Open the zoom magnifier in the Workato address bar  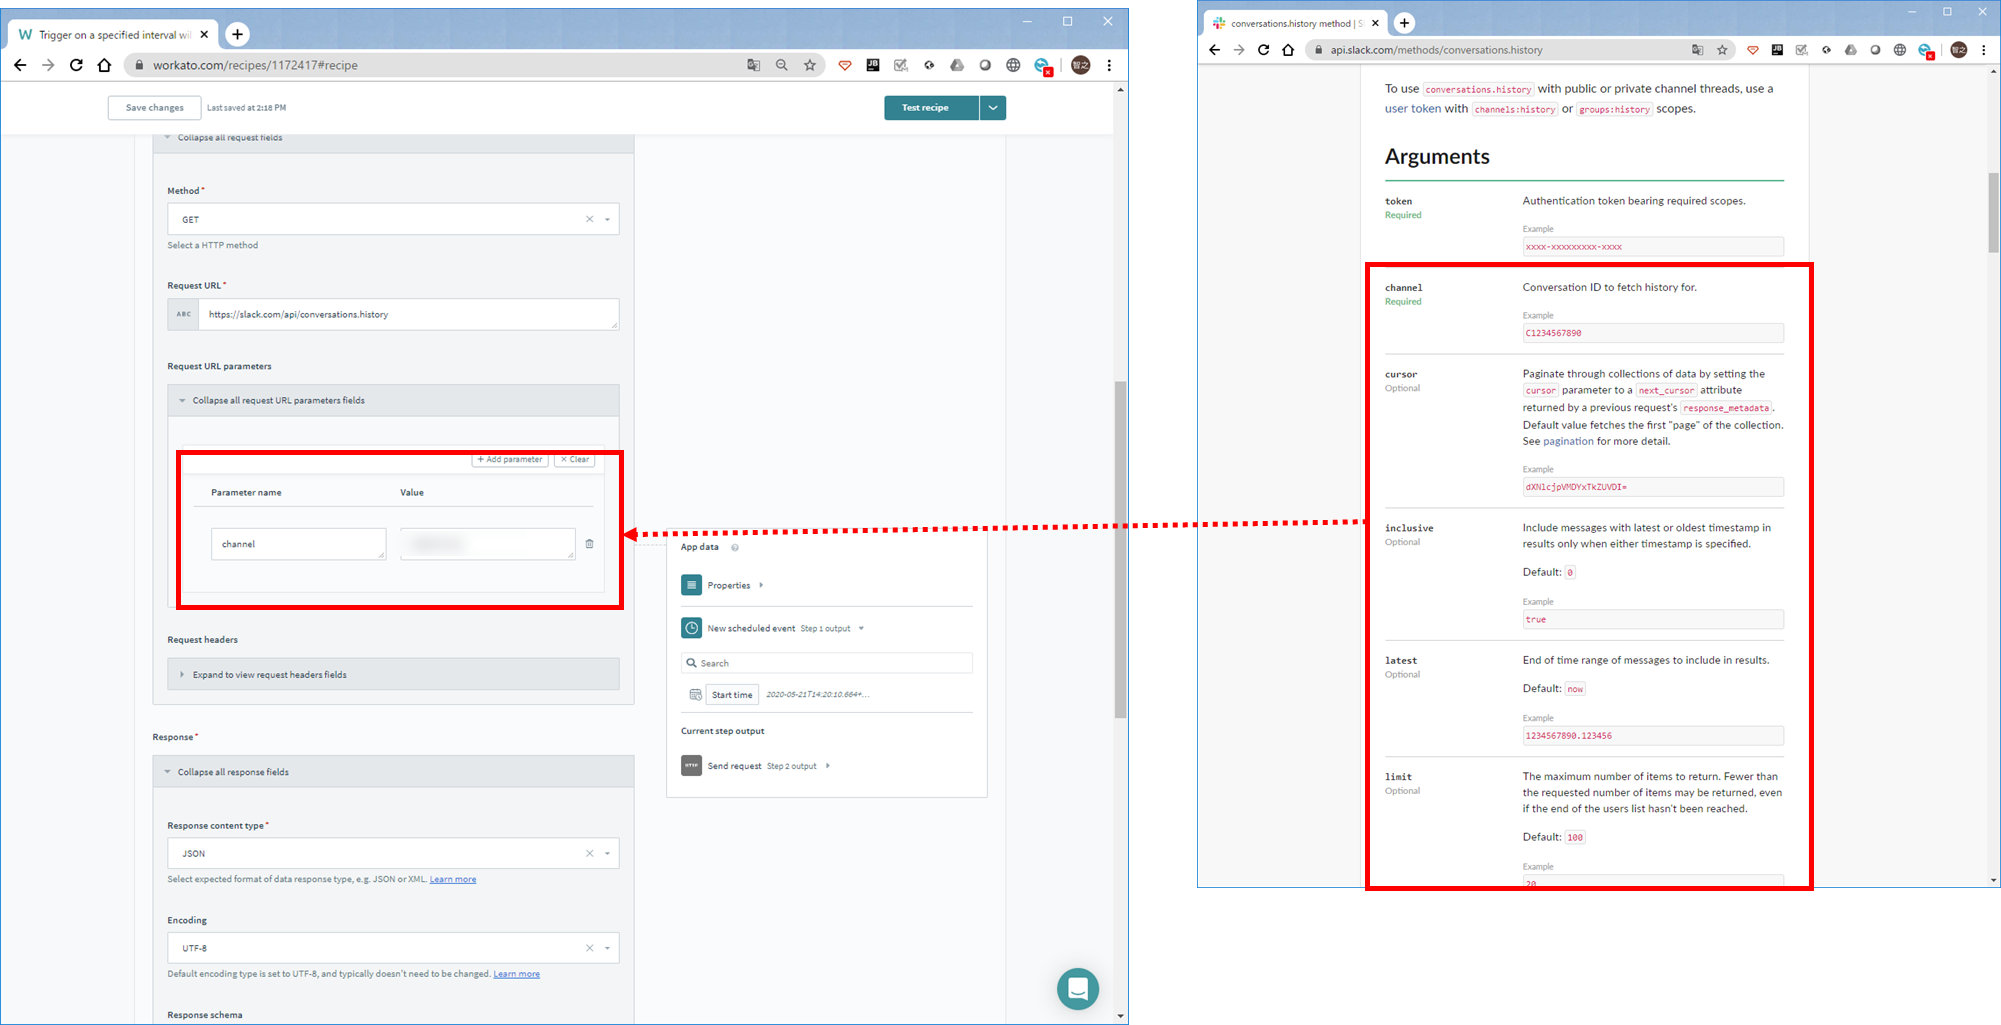(782, 65)
